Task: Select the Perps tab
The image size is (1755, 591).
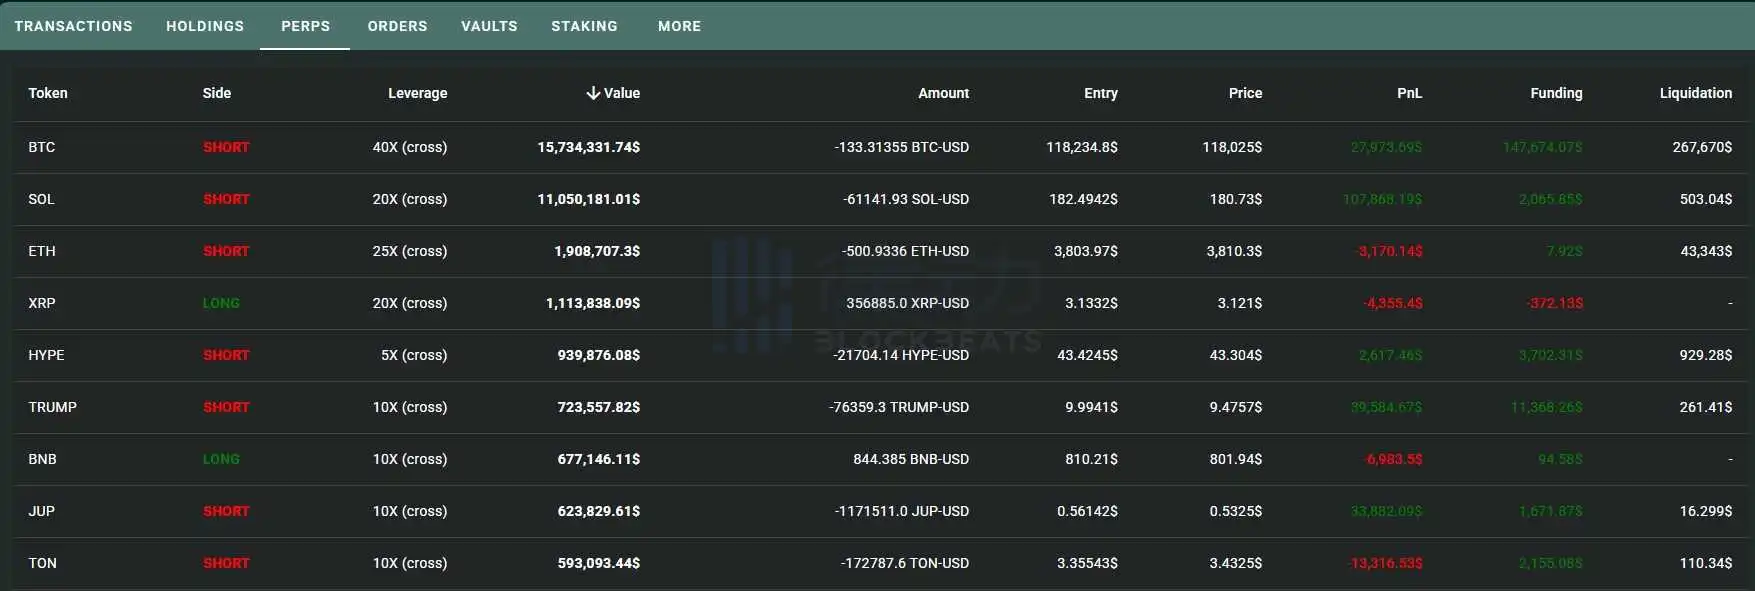Action: tap(305, 26)
